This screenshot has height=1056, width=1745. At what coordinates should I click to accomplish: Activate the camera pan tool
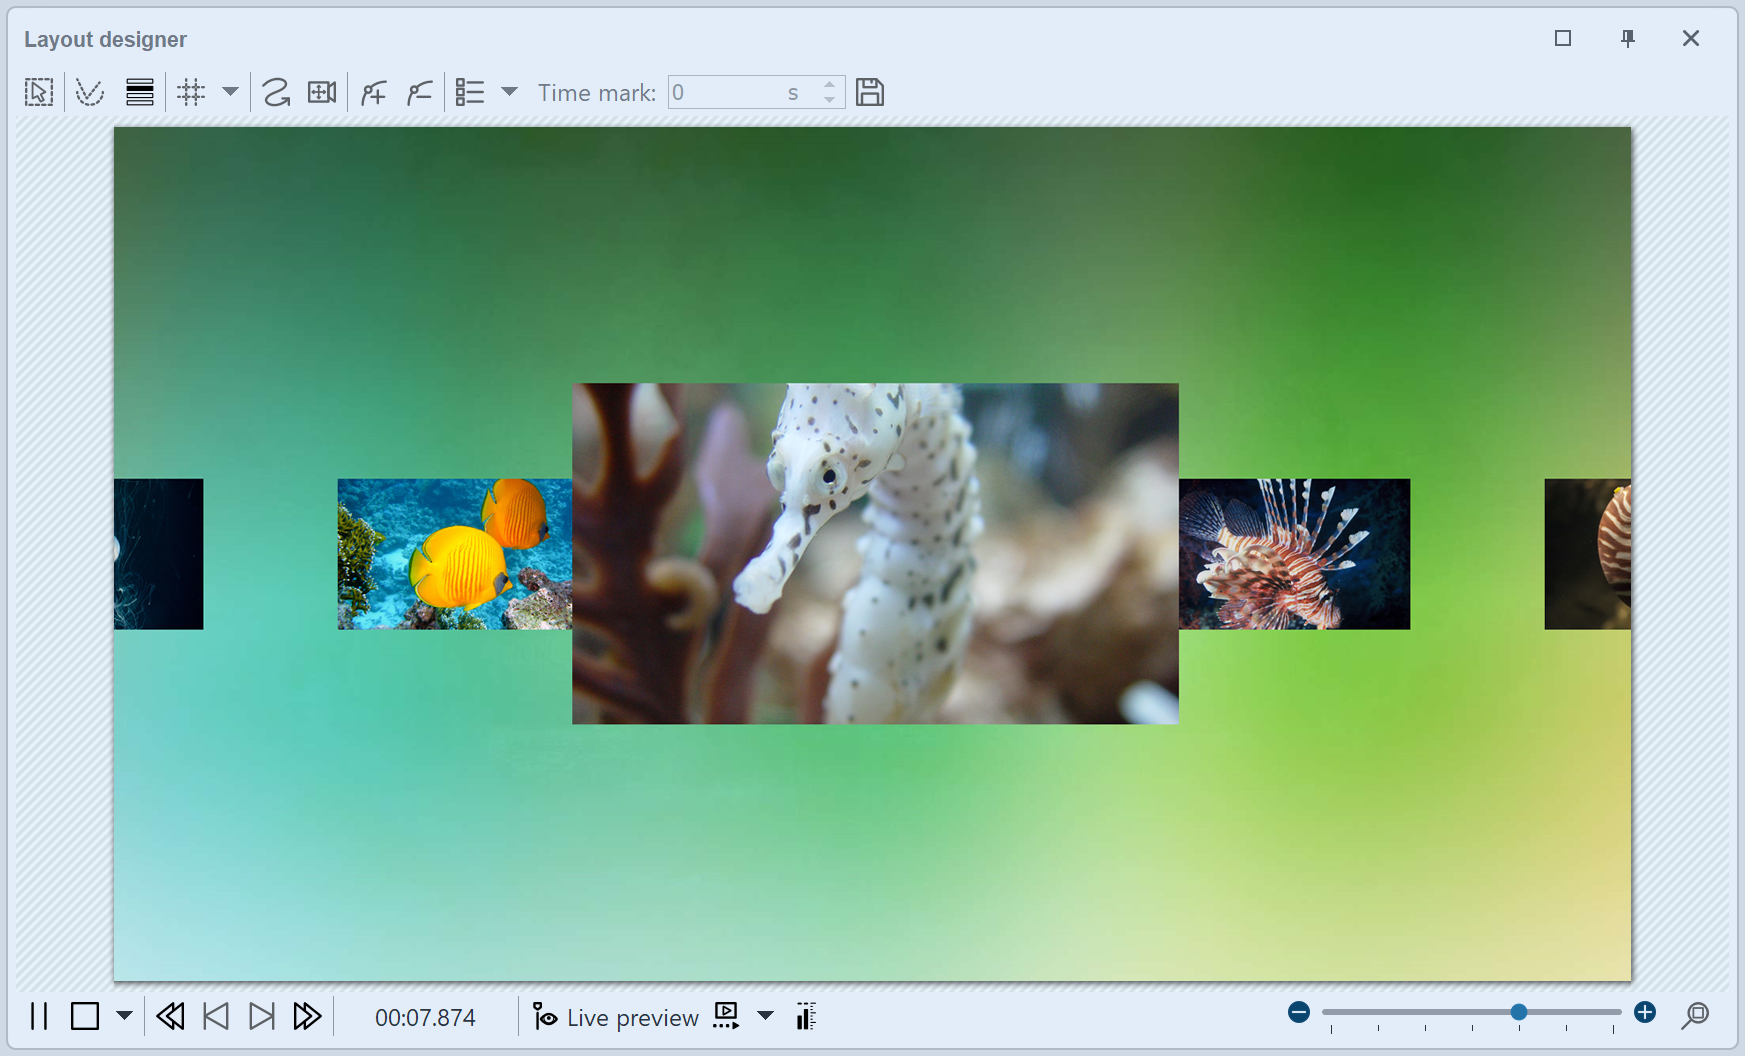click(322, 92)
